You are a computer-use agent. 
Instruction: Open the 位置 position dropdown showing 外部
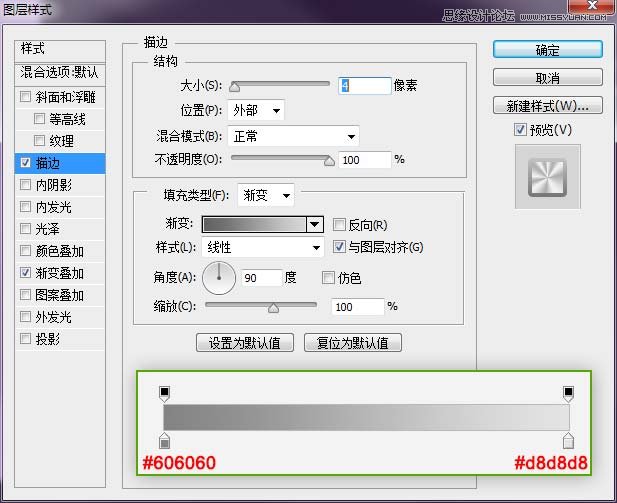256,110
